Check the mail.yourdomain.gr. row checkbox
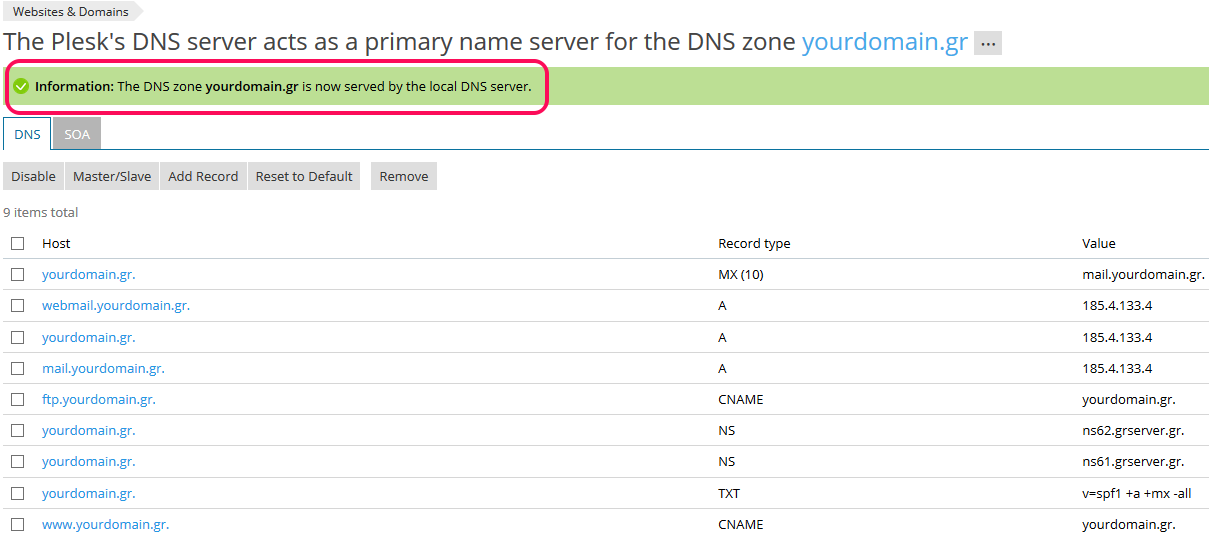 [x=17, y=368]
